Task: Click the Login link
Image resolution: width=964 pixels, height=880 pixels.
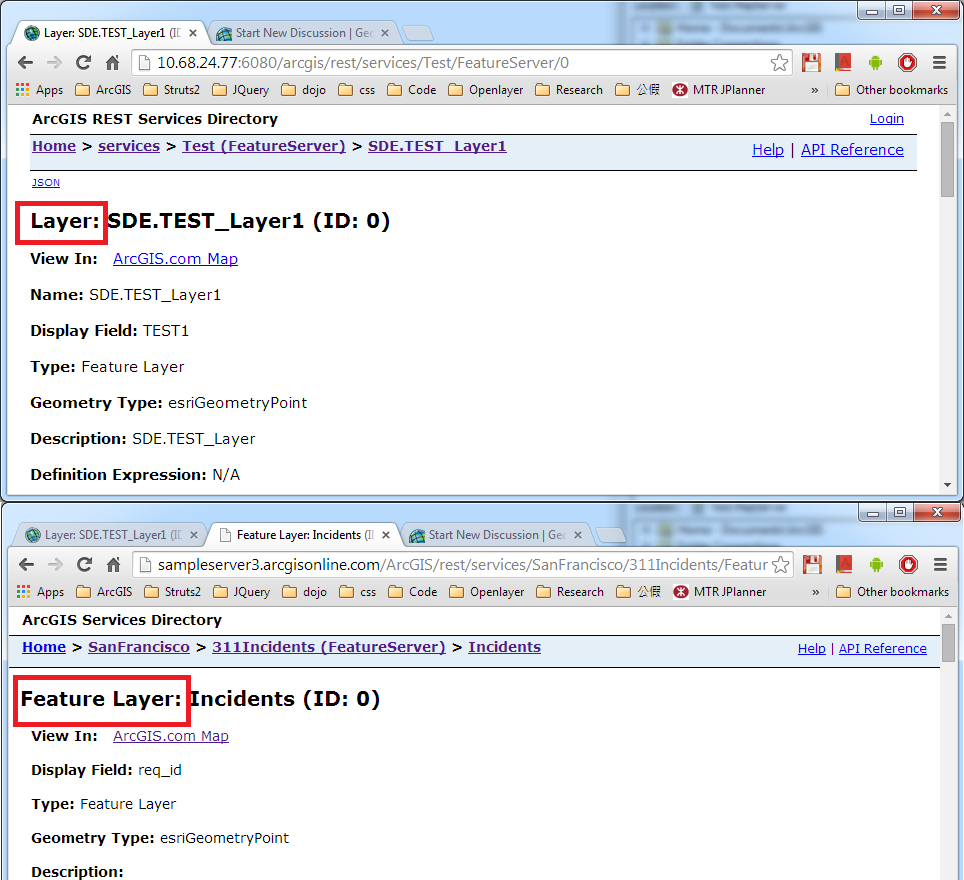Action: coord(887,119)
